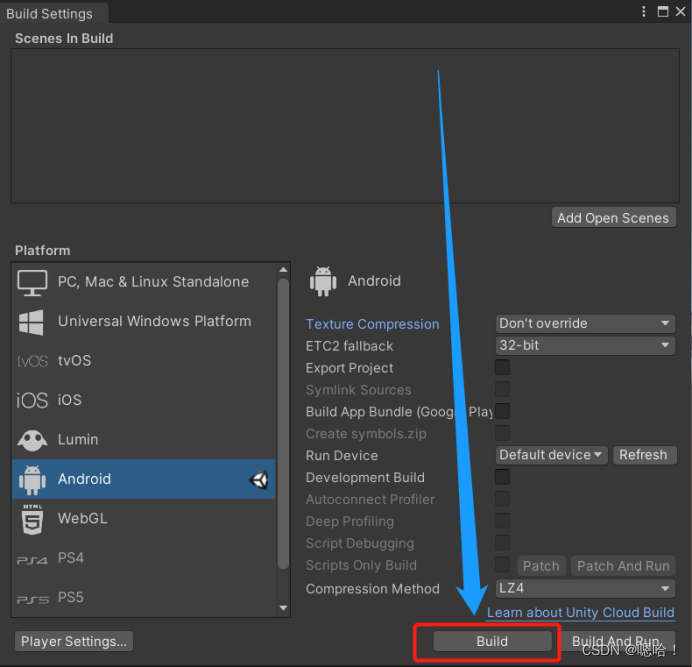Open the Compression Method LZ4 dropdown
692x667 pixels.
tap(585, 588)
